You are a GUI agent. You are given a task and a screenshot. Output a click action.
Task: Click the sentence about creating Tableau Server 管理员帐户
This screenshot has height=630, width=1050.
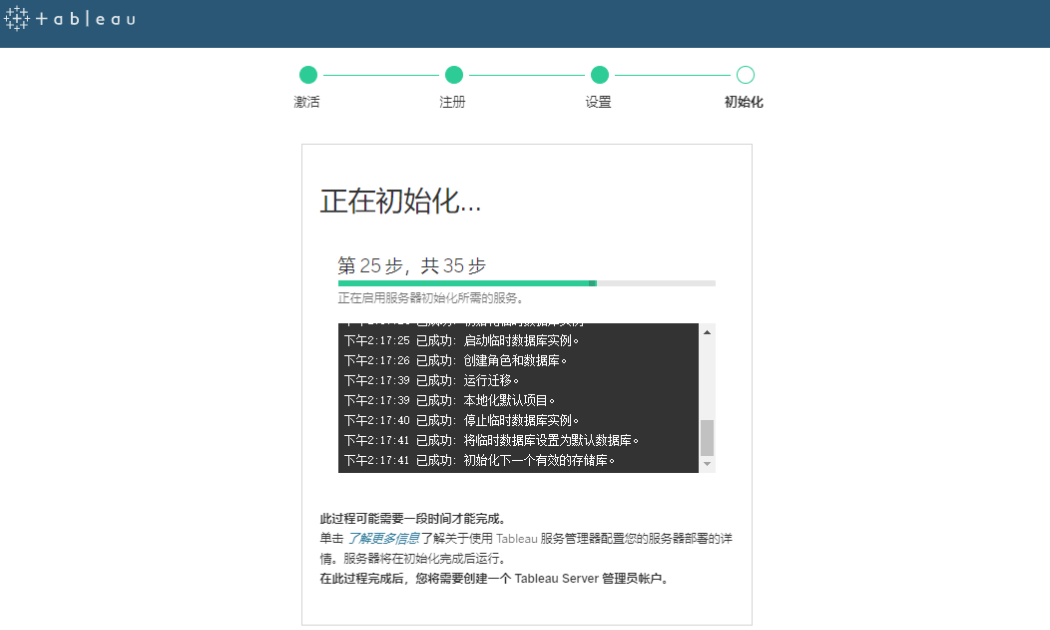pyautogui.click(x=494, y=578)
